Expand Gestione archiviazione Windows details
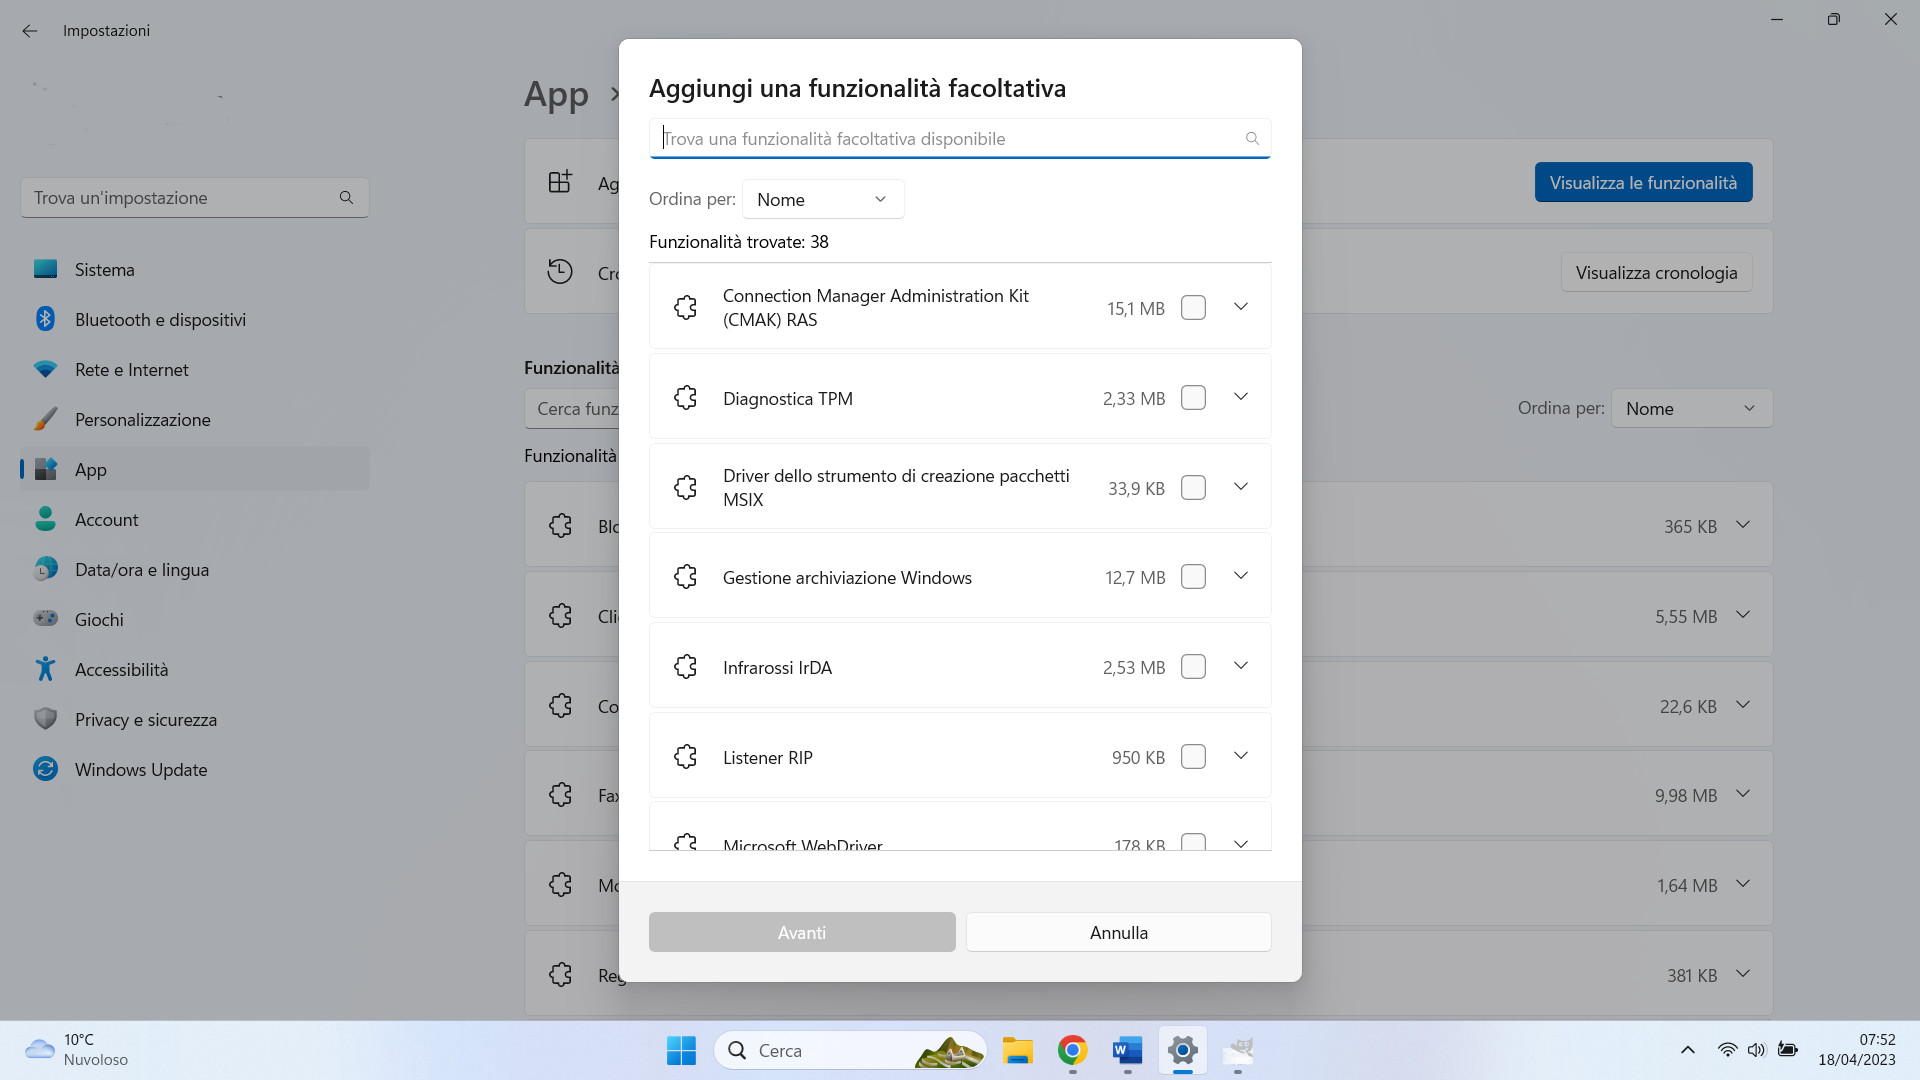The width and height of the screenshot is (1920, 1080). pyautogui.click(x=1240, y=576)
